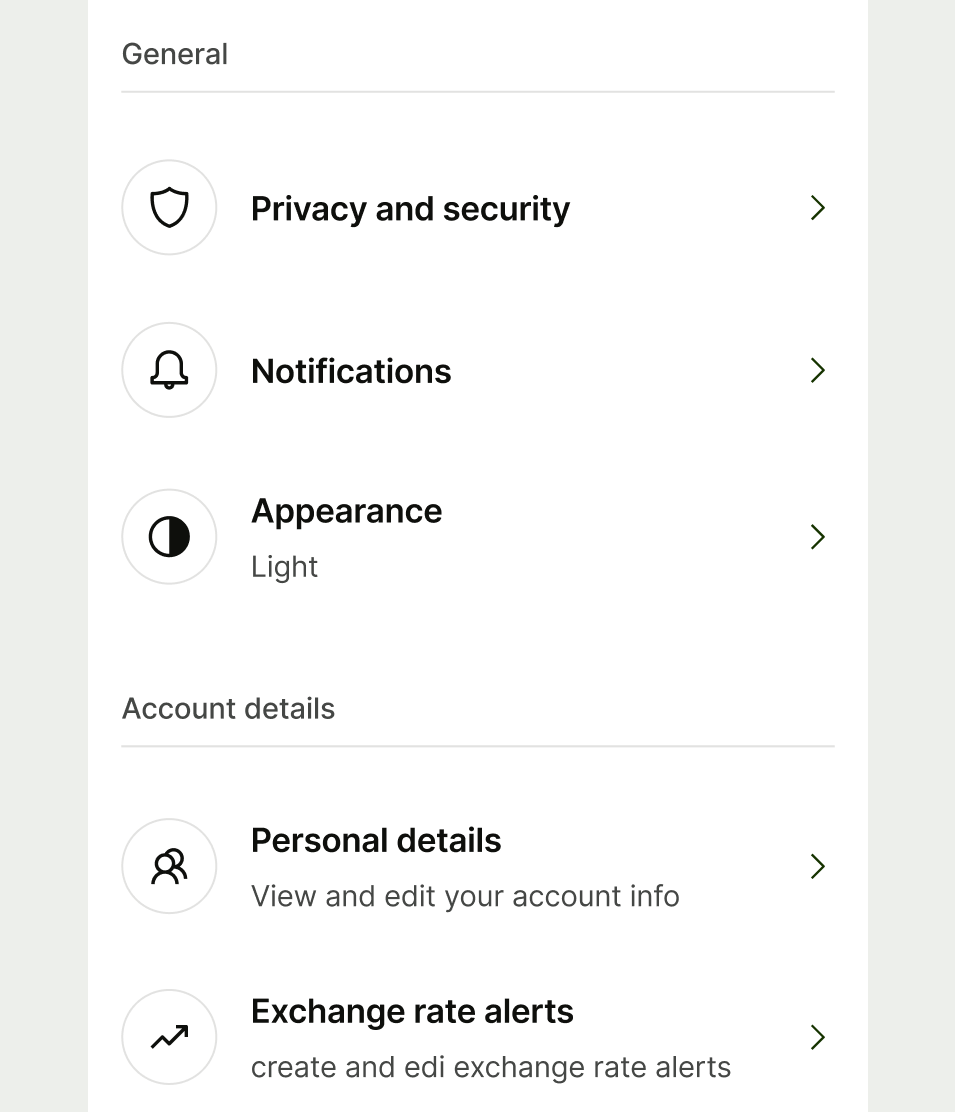
Task: Click the half-circle contrast appearance icon
Action: 169,537
